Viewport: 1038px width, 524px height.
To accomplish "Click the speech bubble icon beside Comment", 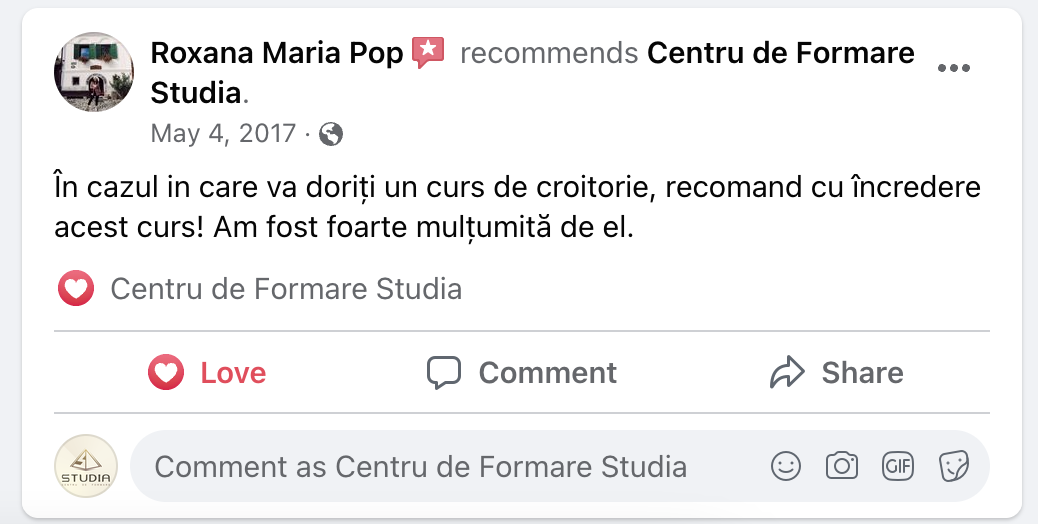I will tap(444, 373).
